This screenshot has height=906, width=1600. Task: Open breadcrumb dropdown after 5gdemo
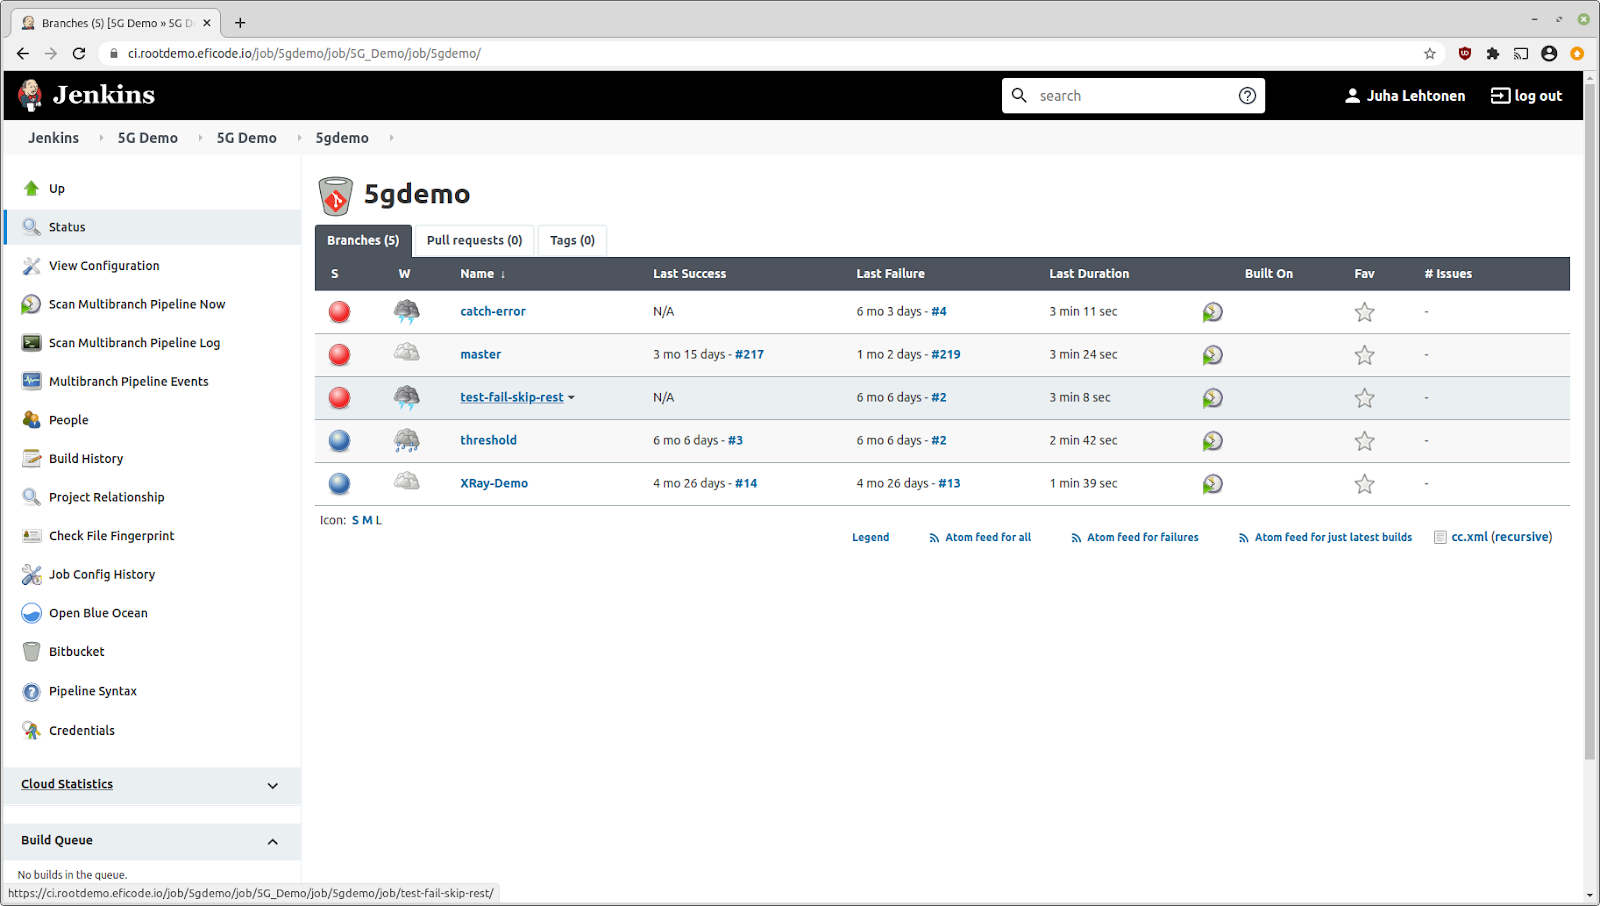[x=391, y=138]
